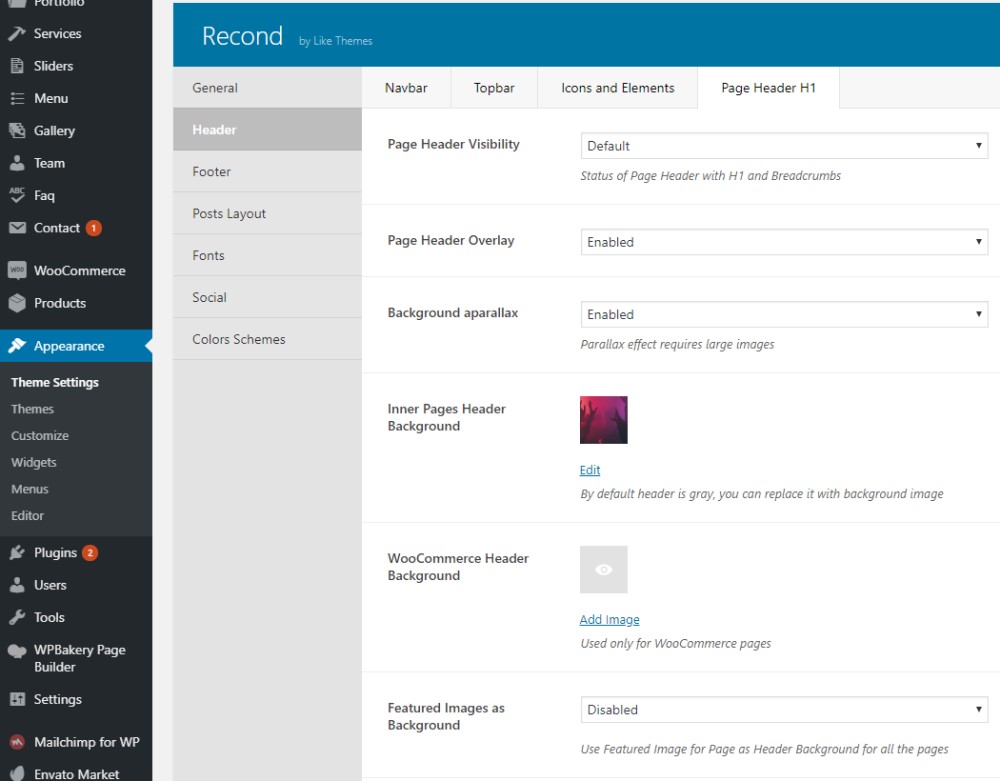The width and height of the screenshot is (1000, 781).
Task: Click the Add Image link
Action: click(x=609, y=620)
